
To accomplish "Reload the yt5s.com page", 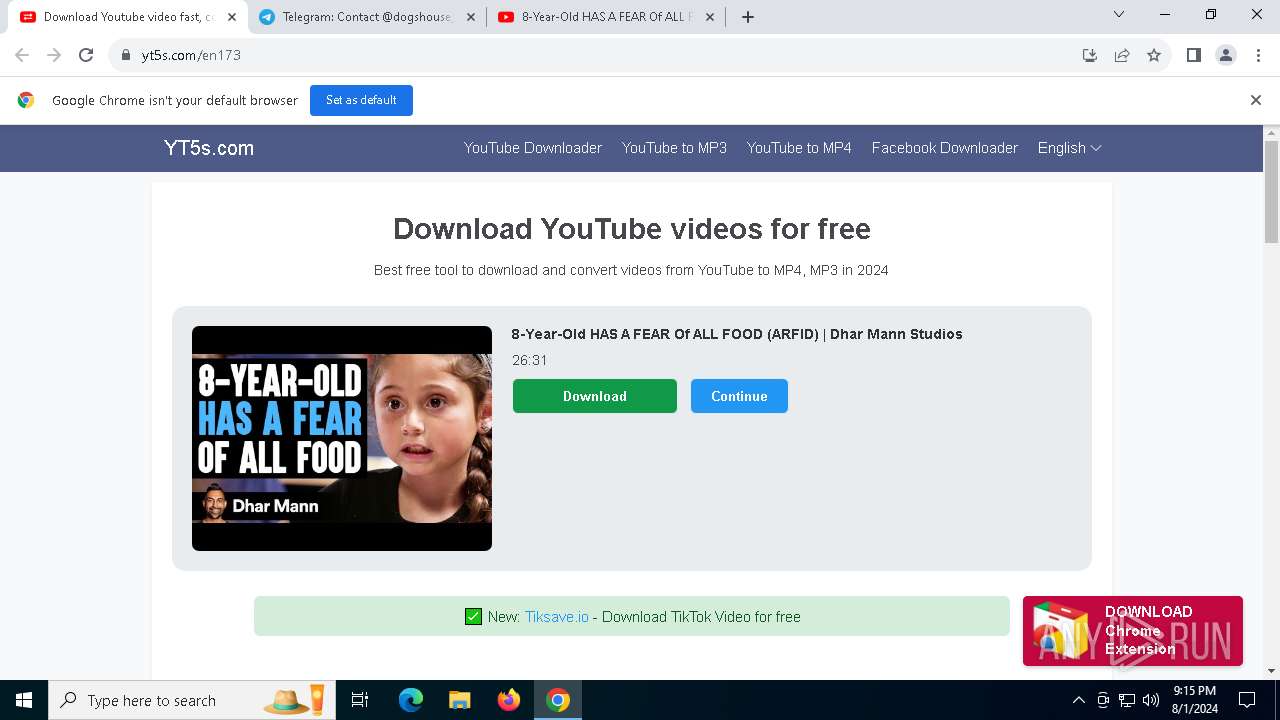I will [86, 55].
